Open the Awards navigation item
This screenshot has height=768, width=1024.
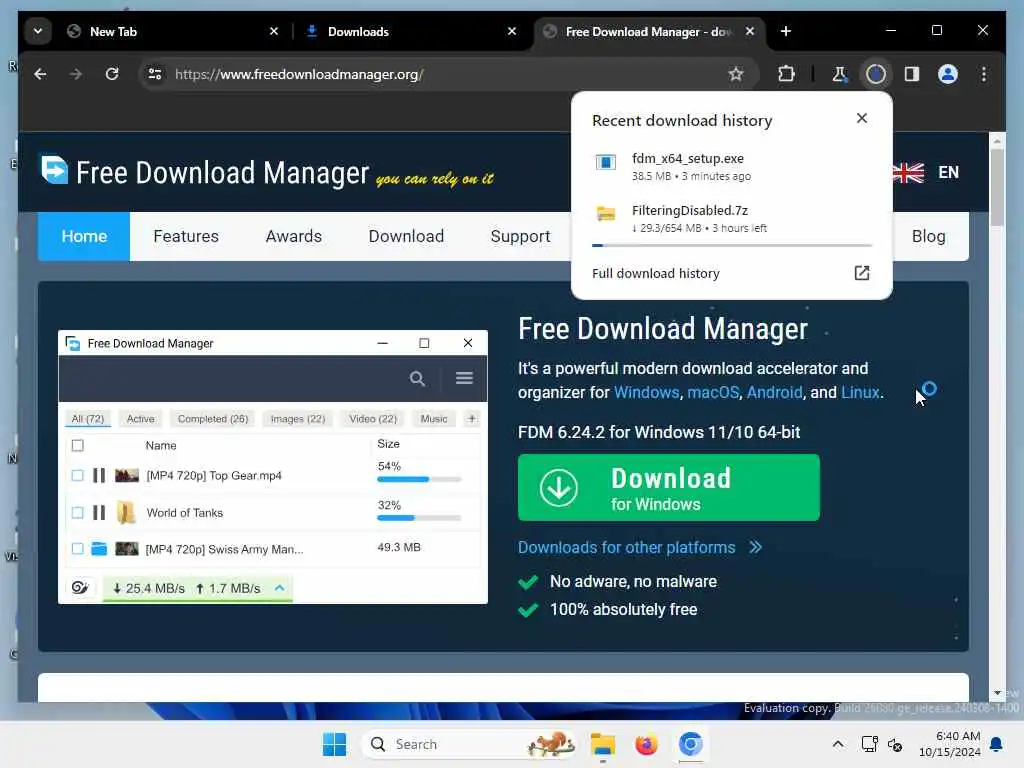tap(294, 236)
